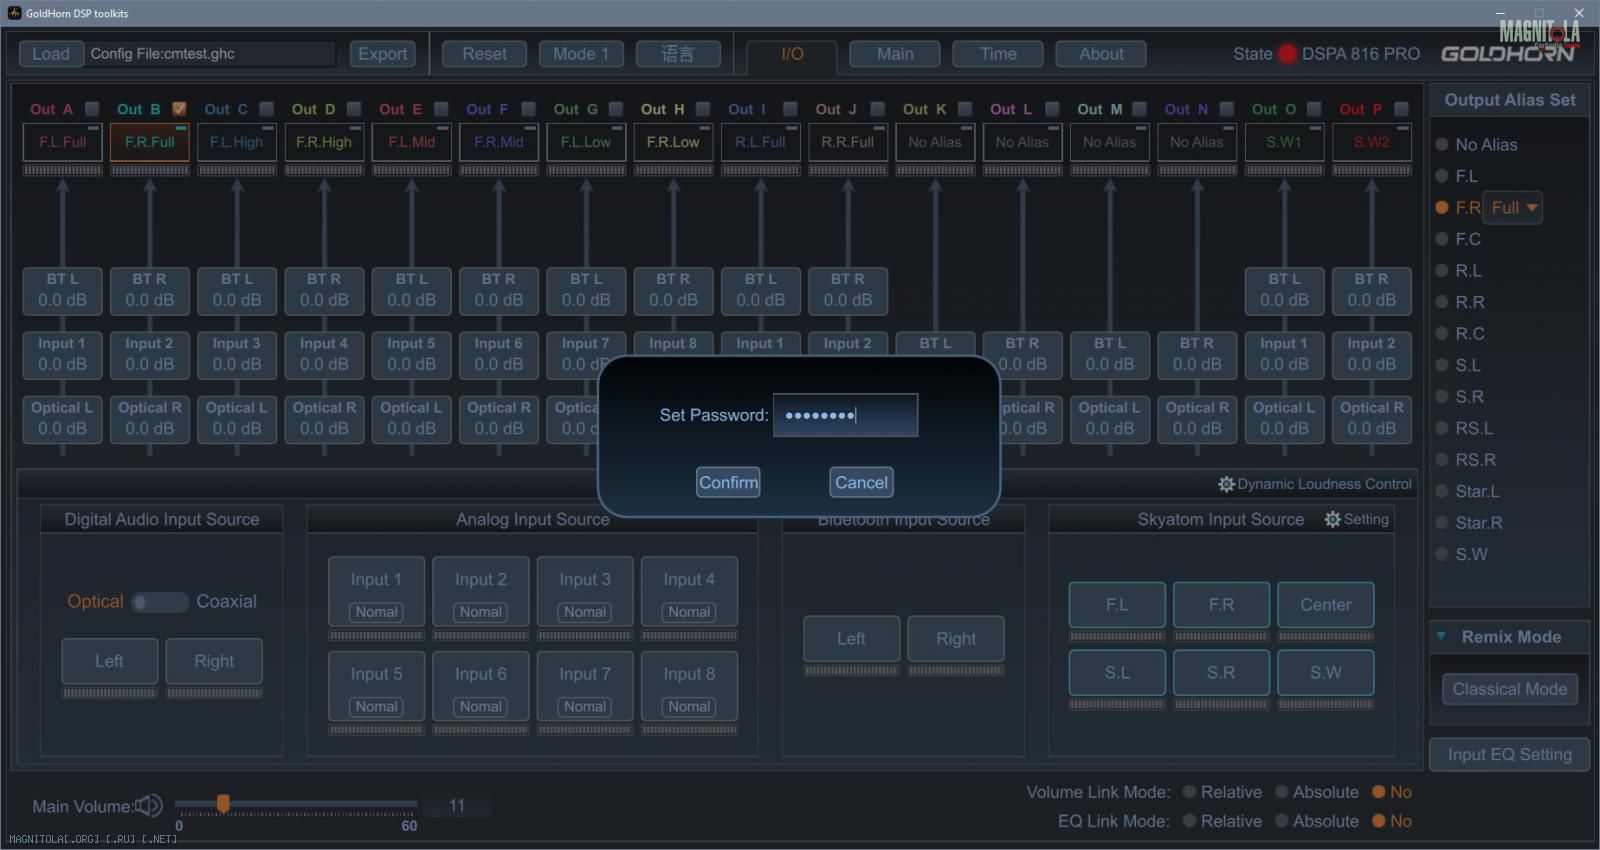
Task: Click the language button with Chinese characters
Action: (x=678, y=54)
